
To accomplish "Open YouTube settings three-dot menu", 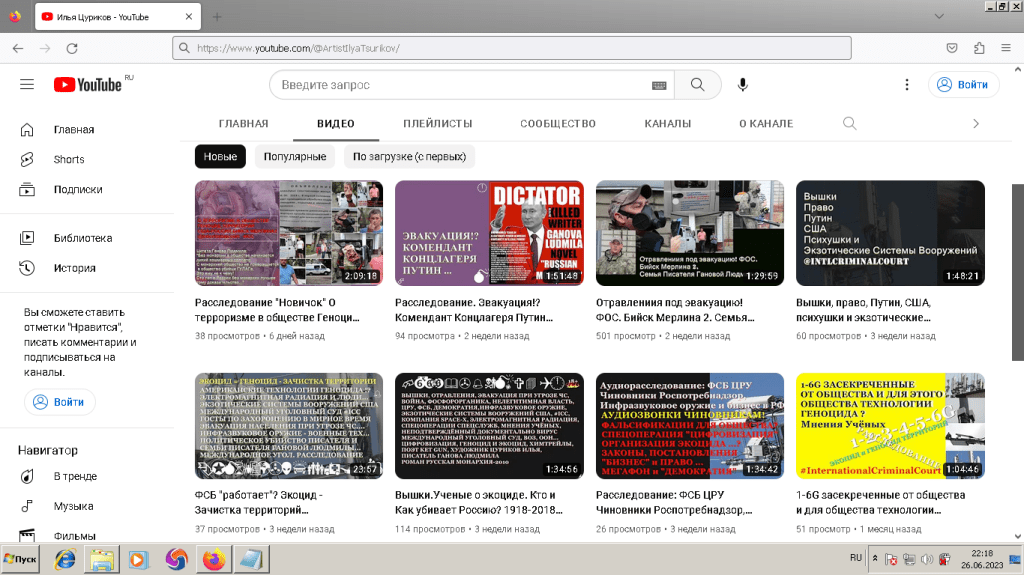I will [906, 85].
